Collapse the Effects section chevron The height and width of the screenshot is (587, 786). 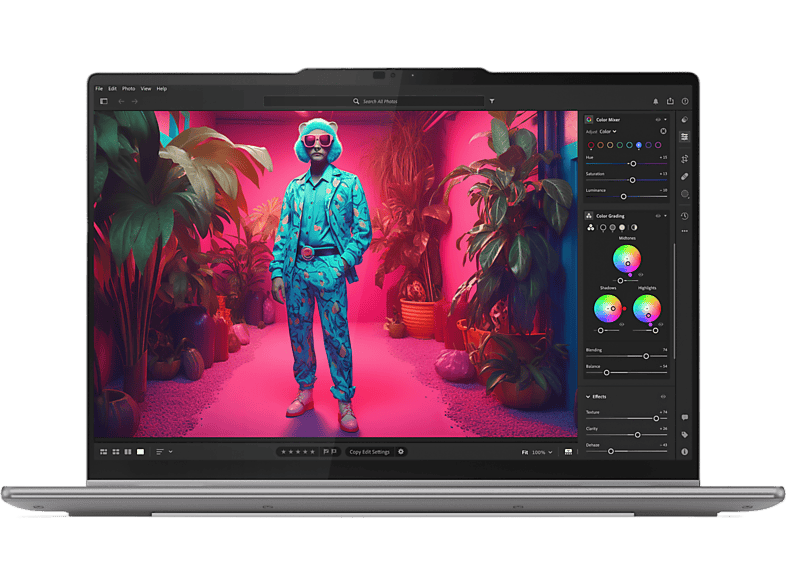588,397
